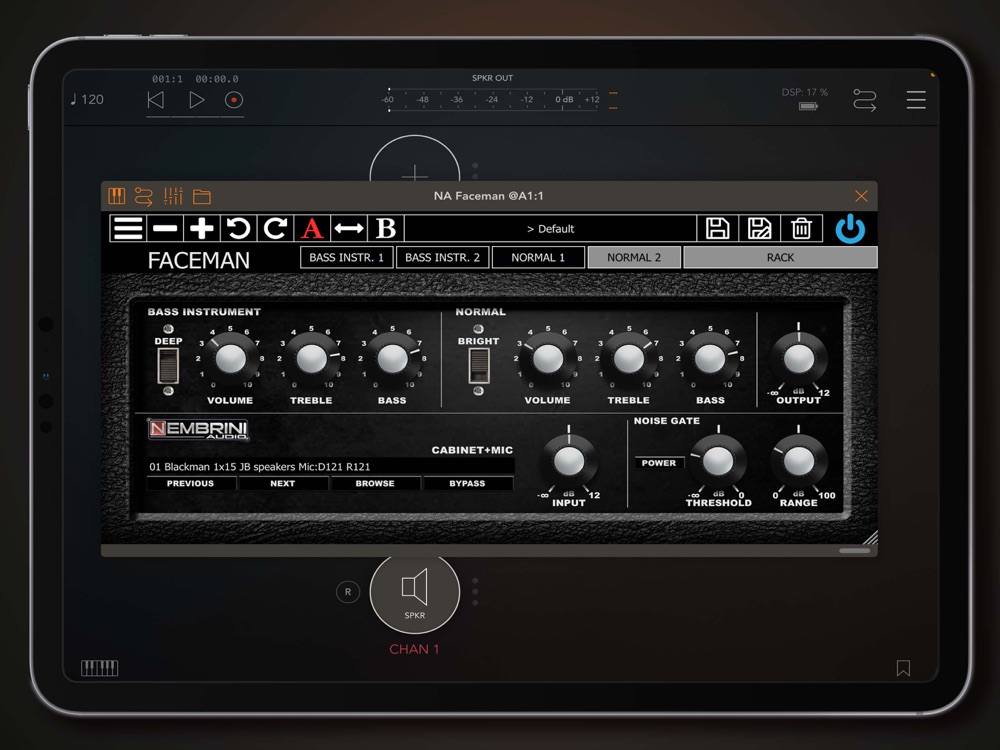Image resolution: width=1000 pixels, height=750 pixels.
Task: Select the A comparison state
Action: (x=312, y=228)
